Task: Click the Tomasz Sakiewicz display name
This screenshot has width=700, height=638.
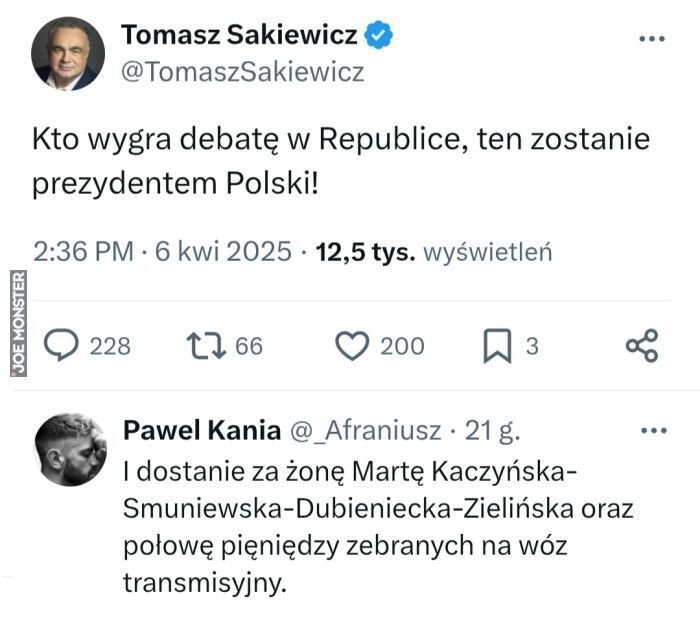Action: click(239, 36)
